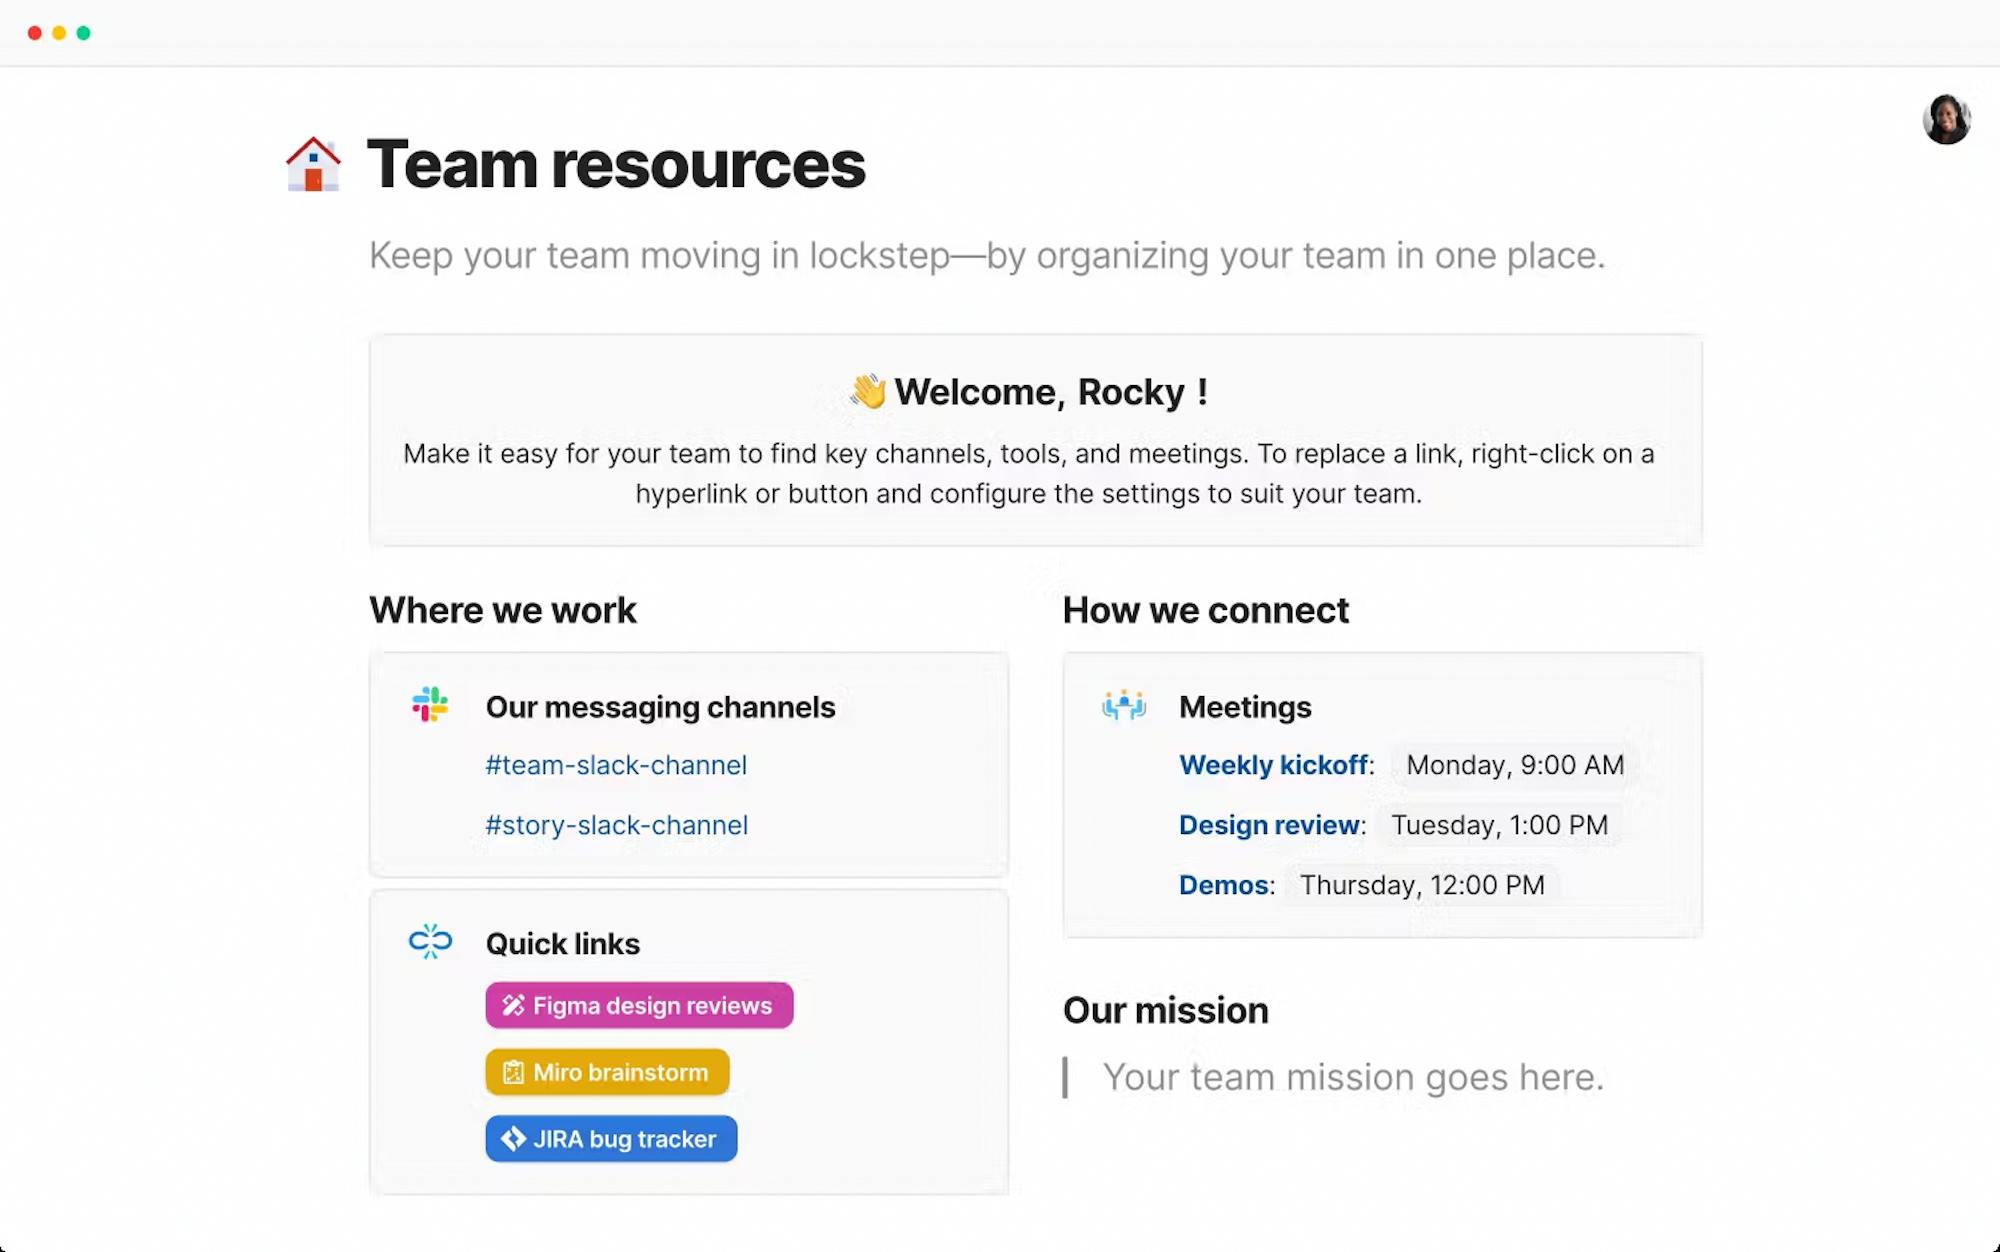The image size is (2000, 1252).
Task: Click the Where we work heading
Action: pos(503,610)
